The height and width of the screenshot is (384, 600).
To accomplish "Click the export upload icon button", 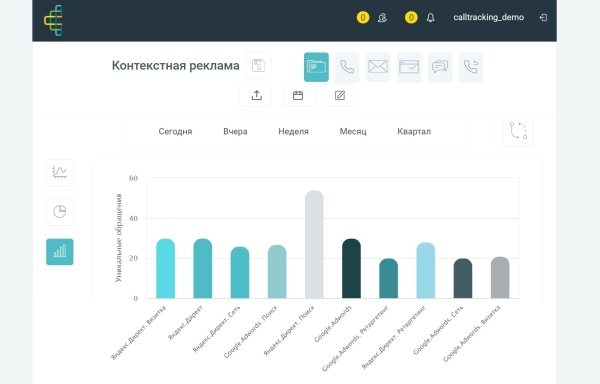I will point(256,95).
